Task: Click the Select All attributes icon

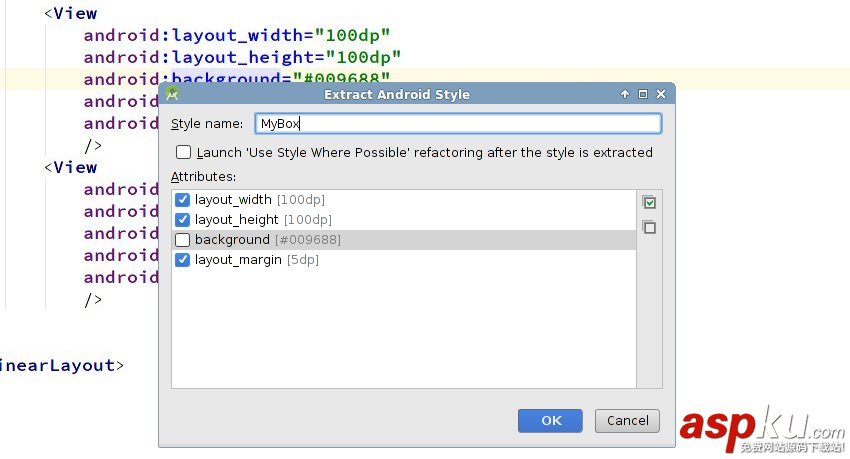Action: tap(649, 203)
